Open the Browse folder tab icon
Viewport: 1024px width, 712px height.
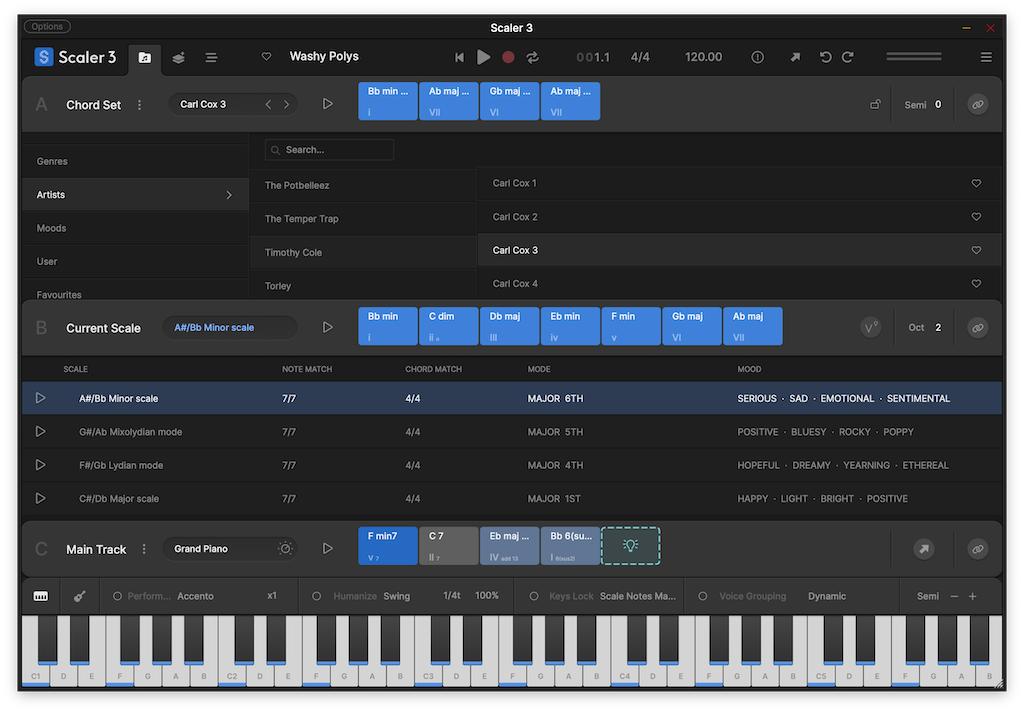(x=144, y=57)
